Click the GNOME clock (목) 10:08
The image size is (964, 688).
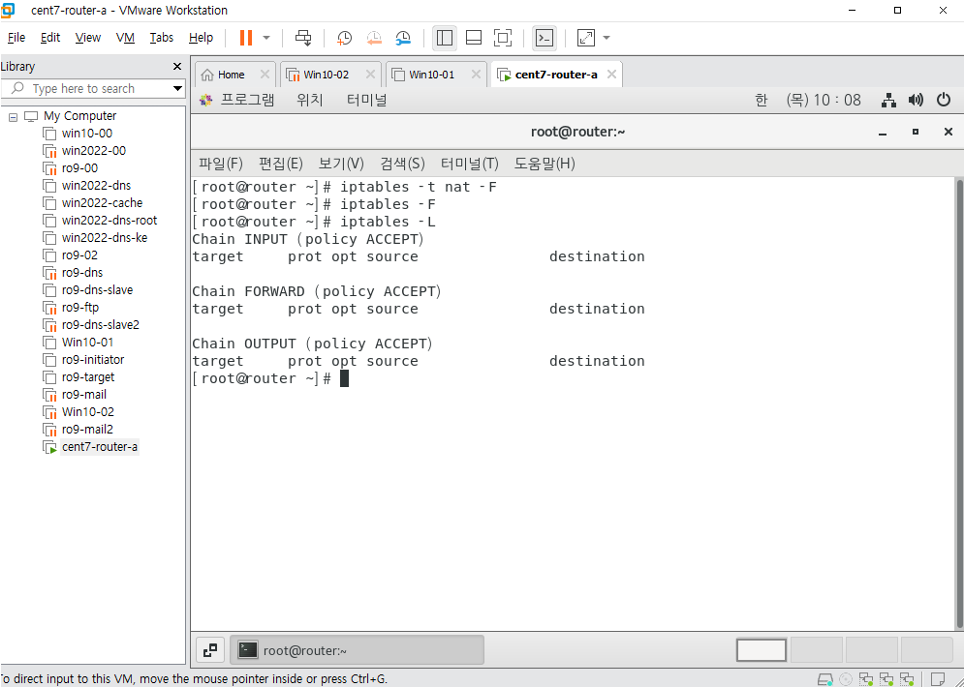(824, 100)
